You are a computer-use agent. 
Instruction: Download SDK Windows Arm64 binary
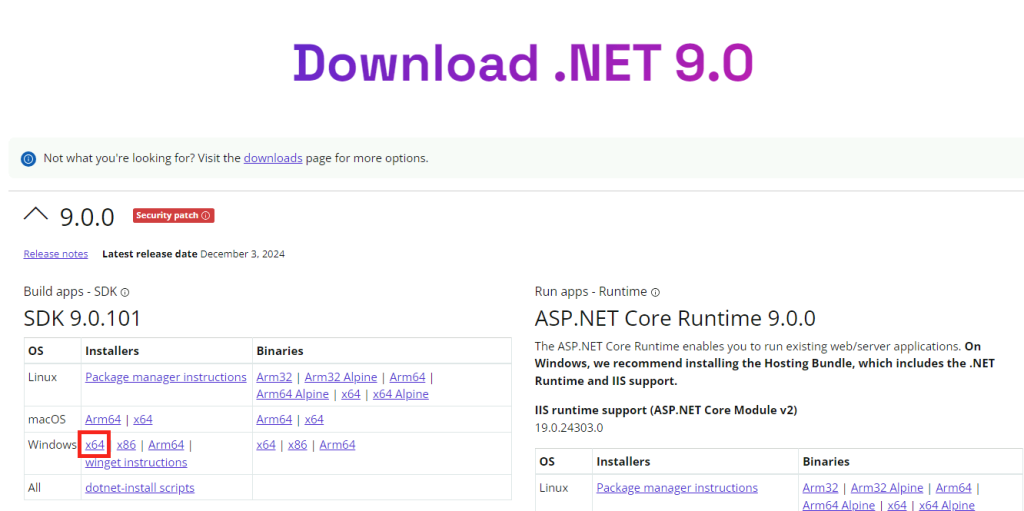(x=338, y=445)
